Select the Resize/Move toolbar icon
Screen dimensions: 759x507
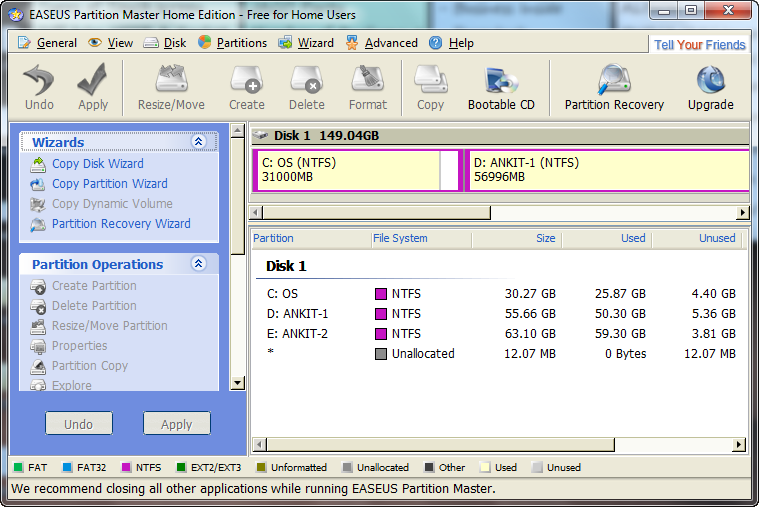[x=171, y=87]
